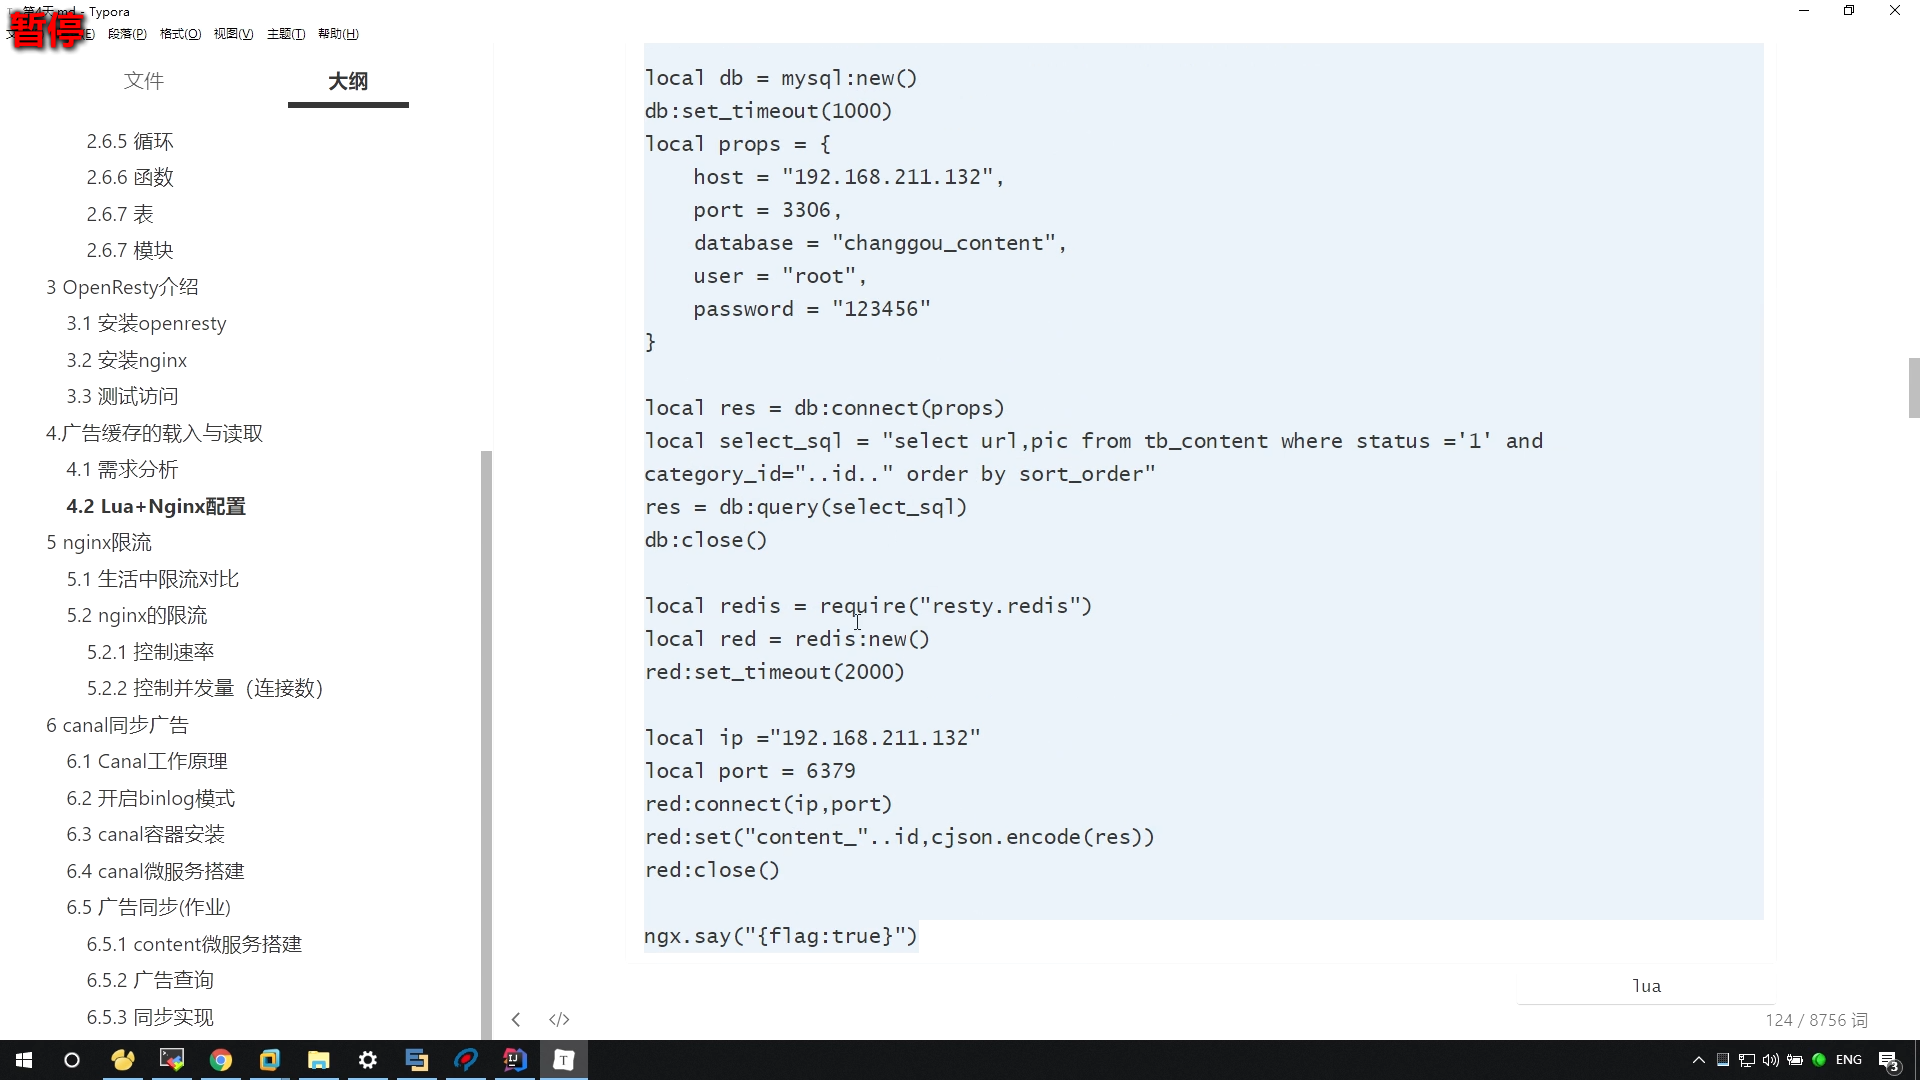1920x1080 pixels.
Task: Open the Windows Start menu
Action: (24, 1060)
